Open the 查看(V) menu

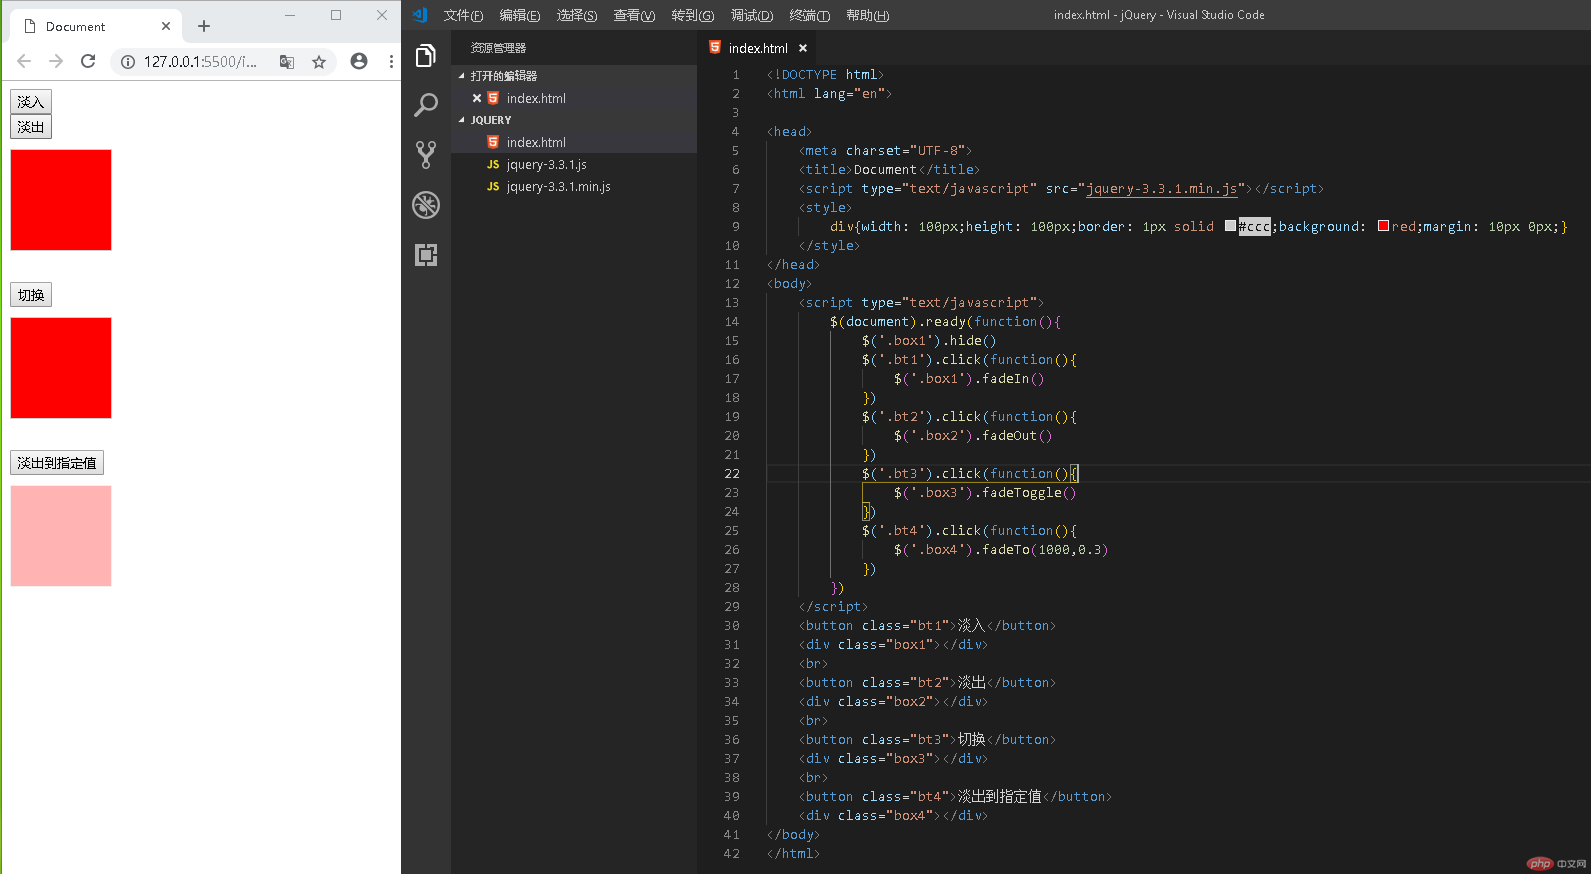pos(634,15)
